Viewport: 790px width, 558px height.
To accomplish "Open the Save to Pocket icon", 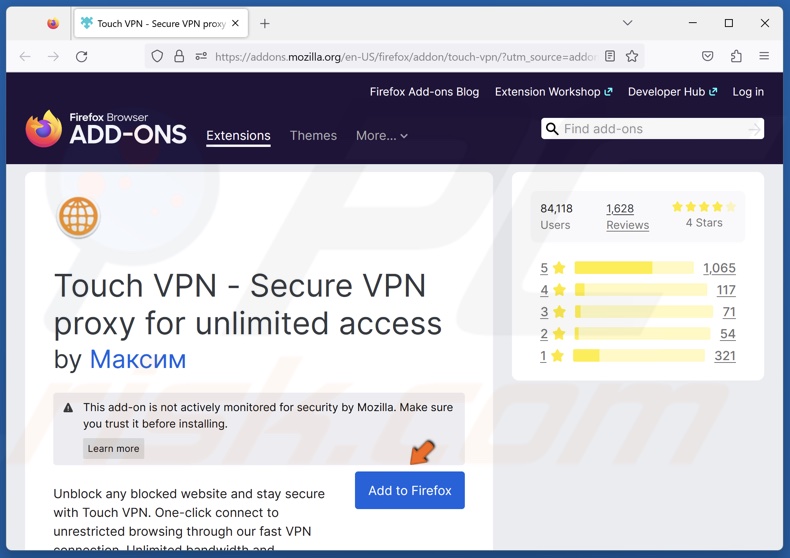I will [708, 57].
